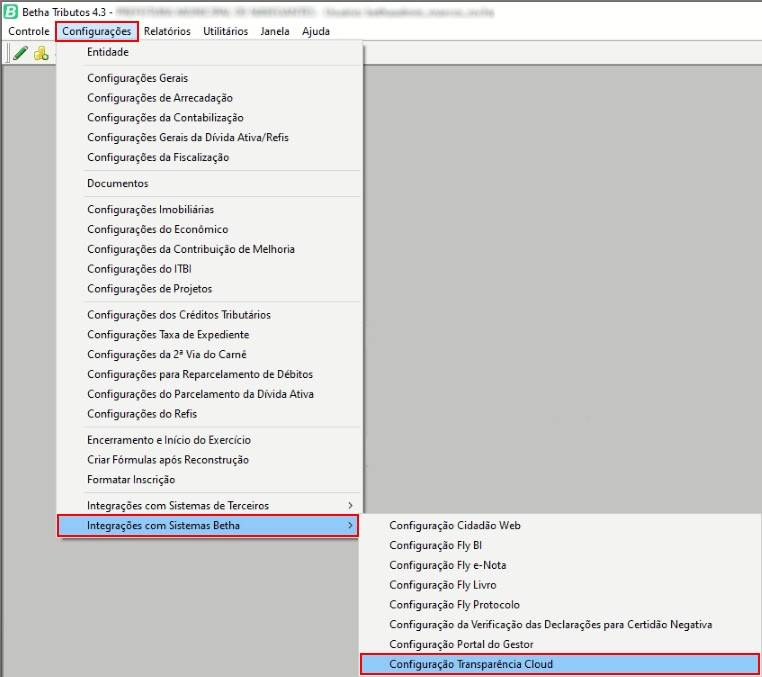
Task: Select Configuração Transparência Cloud
Action: 470,664
